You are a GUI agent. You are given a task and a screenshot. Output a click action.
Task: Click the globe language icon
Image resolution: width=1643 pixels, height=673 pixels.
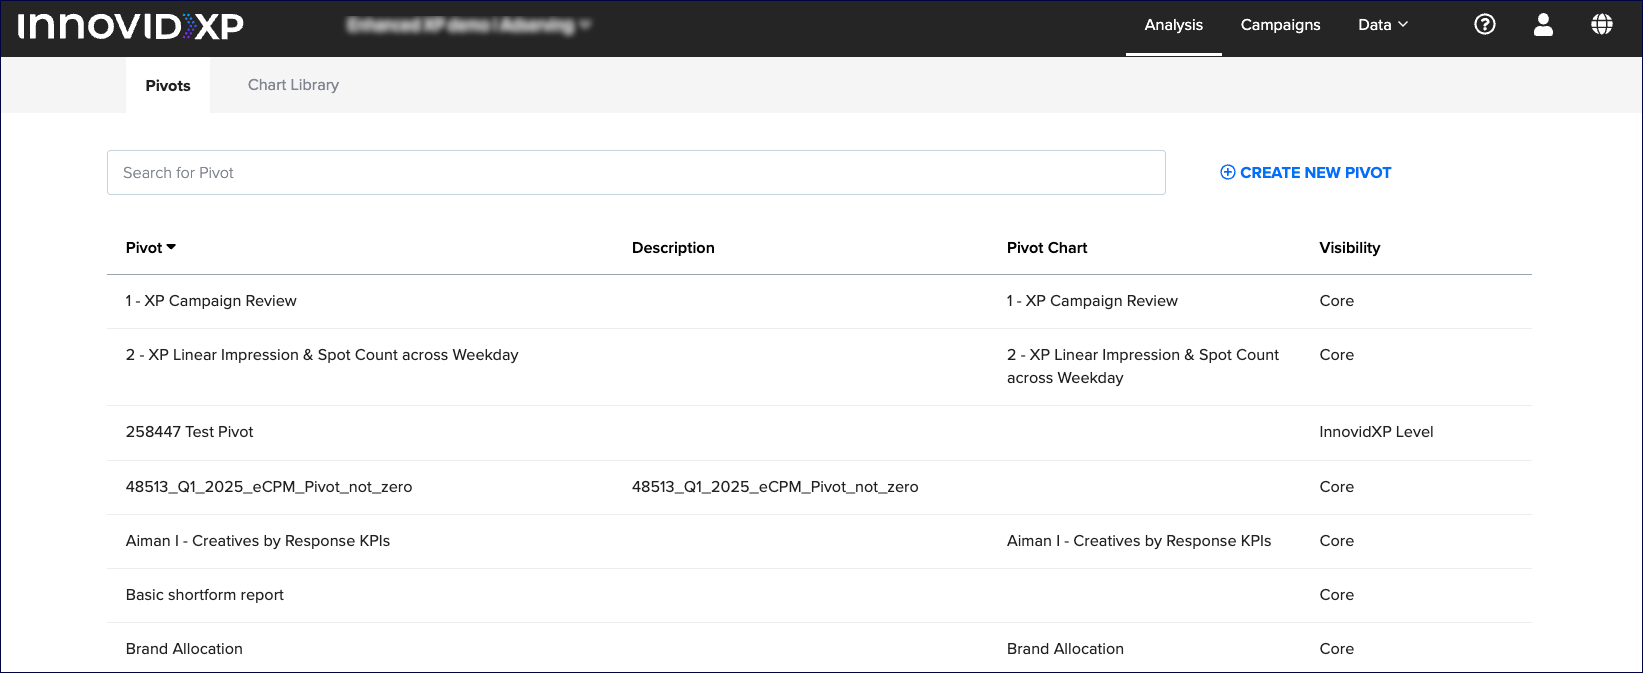click(1602, 24)
